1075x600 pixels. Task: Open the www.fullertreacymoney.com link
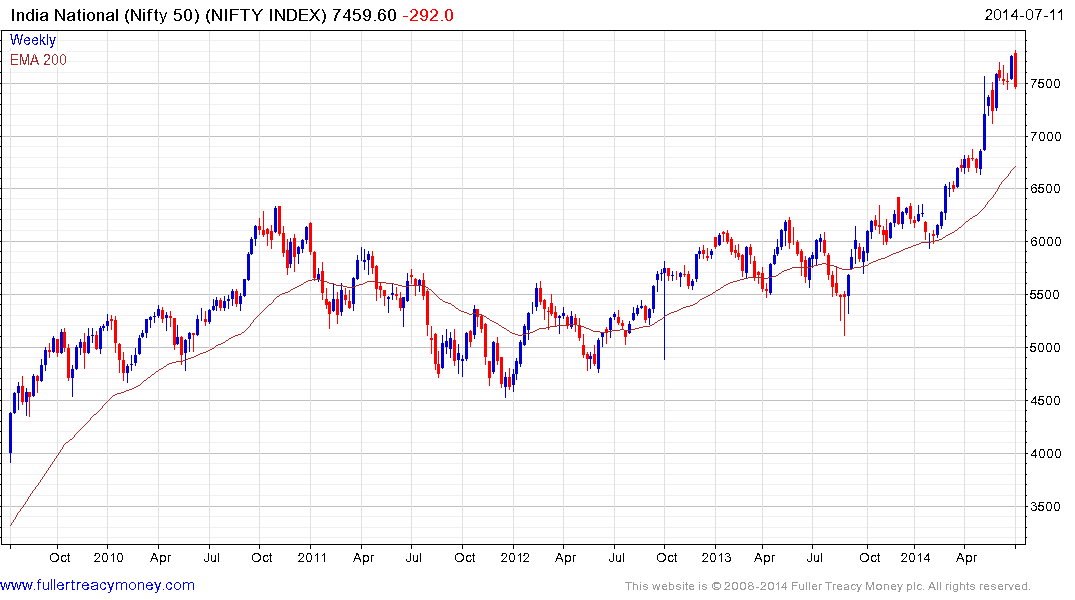[97, 586]
